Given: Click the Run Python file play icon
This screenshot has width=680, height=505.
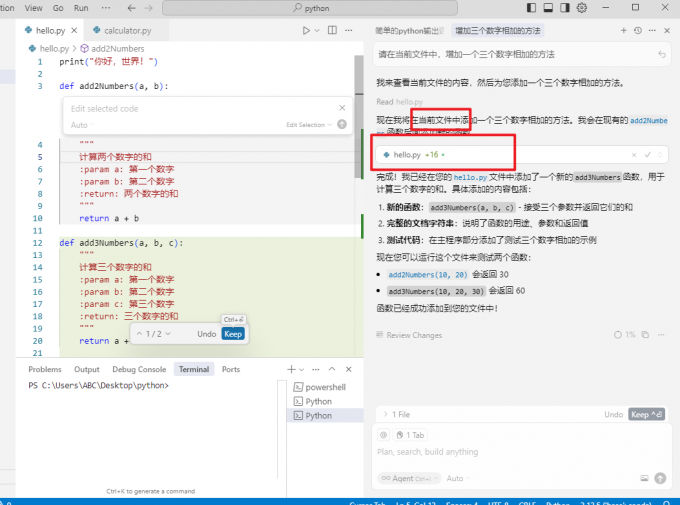Looking at the screenshot, I should coord(307,31).
